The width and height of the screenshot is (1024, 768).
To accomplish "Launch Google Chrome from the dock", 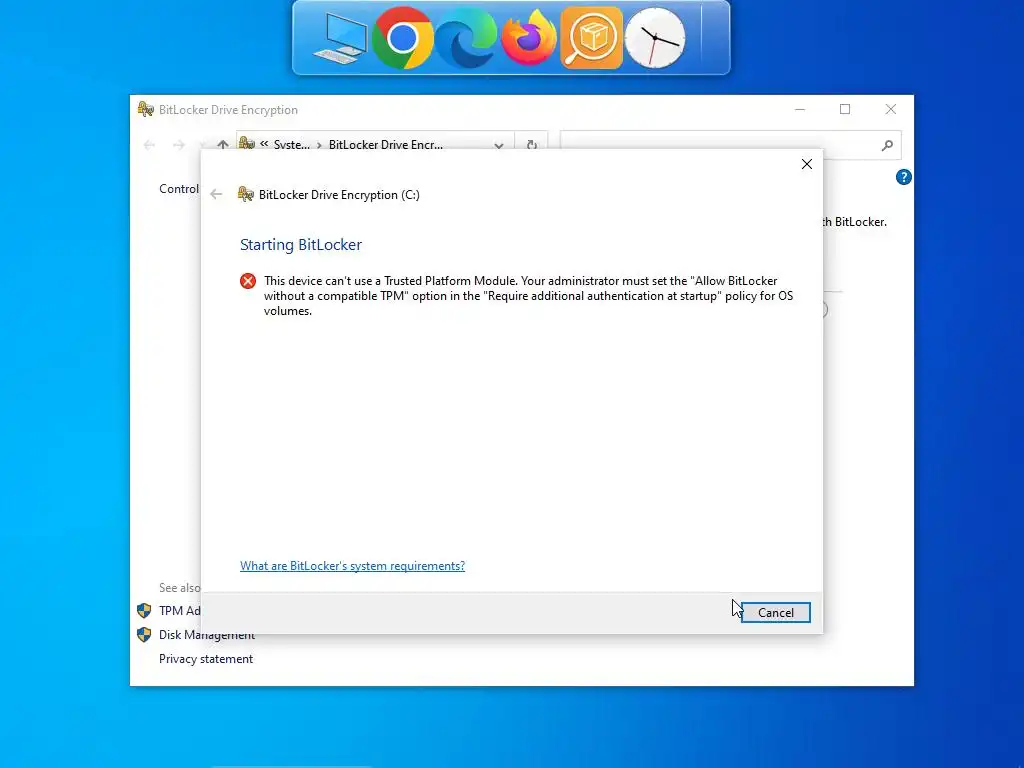I will [x=402, y=38].
